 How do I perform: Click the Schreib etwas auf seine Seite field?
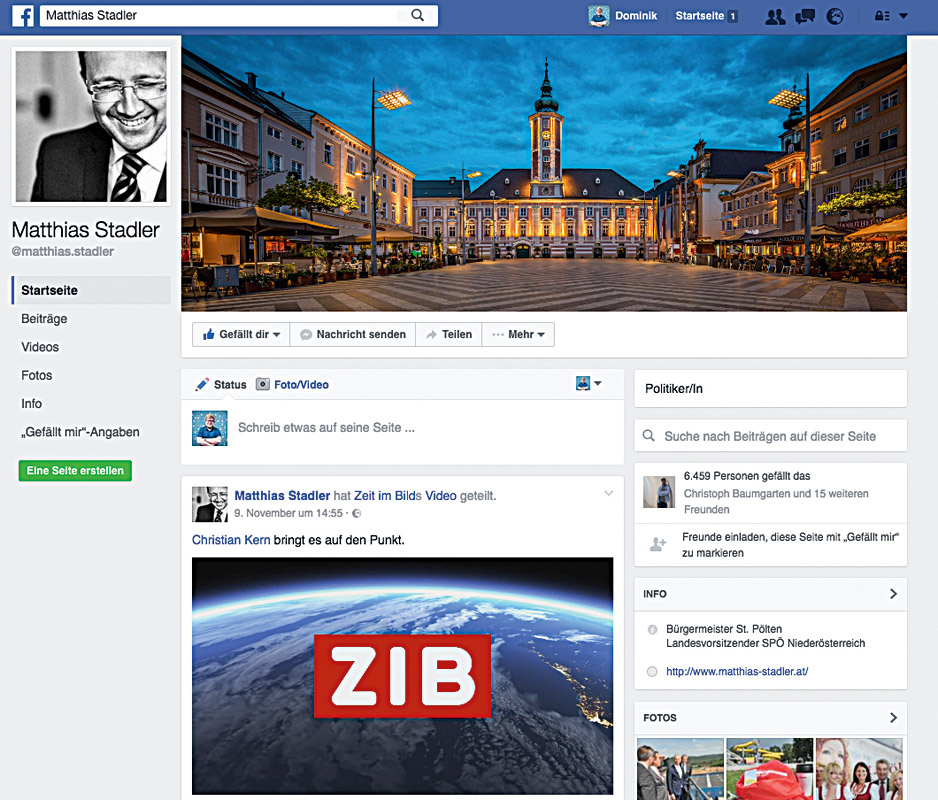click(x=326, y=428)
